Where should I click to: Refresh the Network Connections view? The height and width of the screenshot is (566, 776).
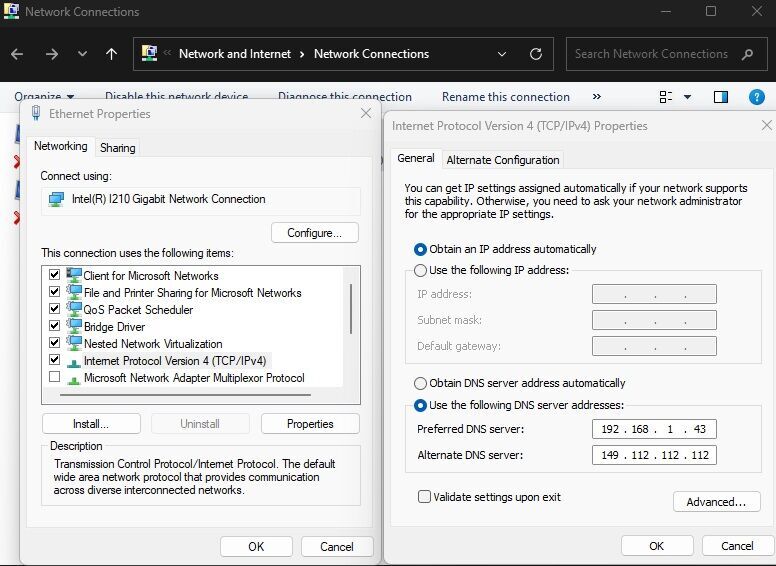[x=536, y=54]
